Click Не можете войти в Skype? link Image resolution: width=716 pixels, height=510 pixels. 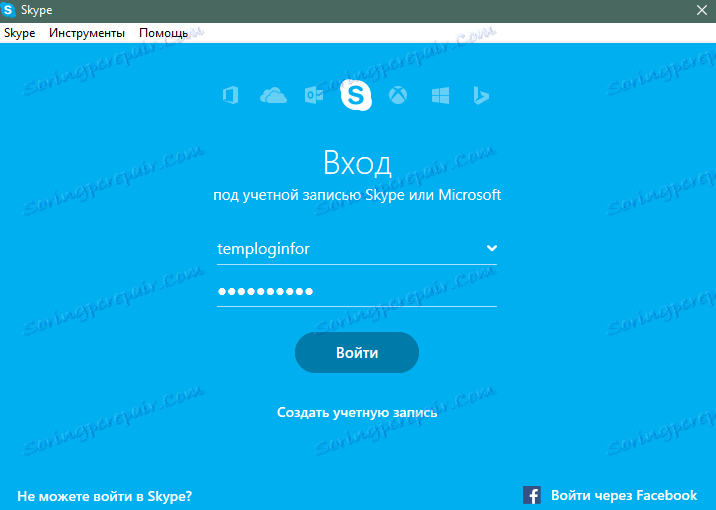[105, 496]
